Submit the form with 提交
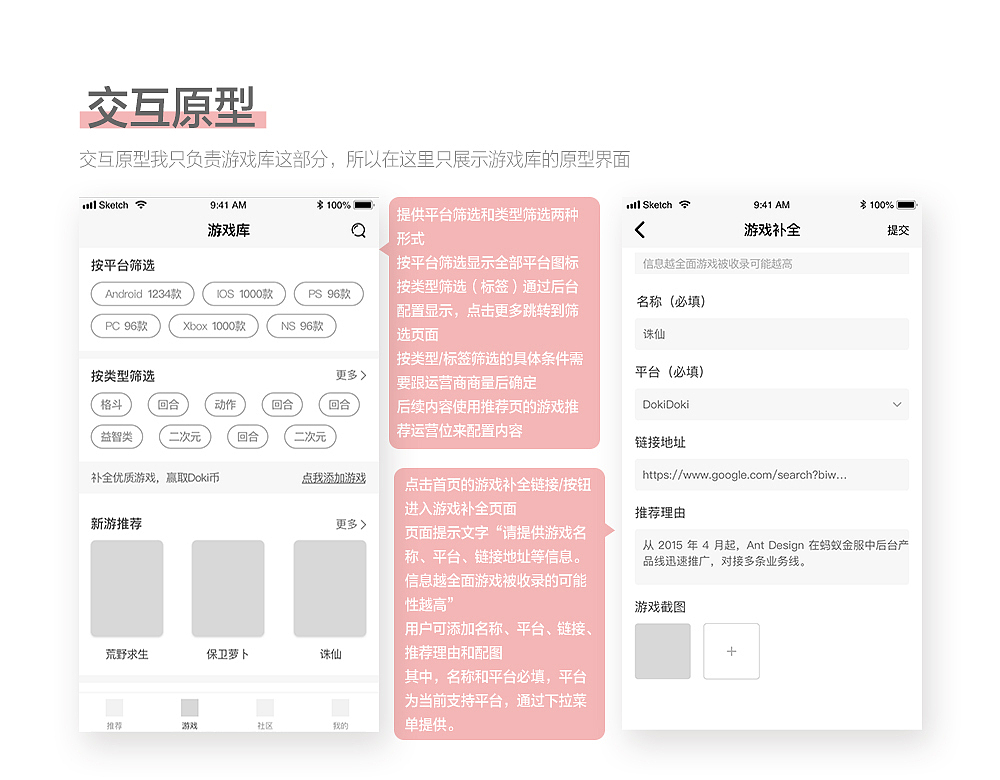1000x780 pixels. [x=898, y=230]
